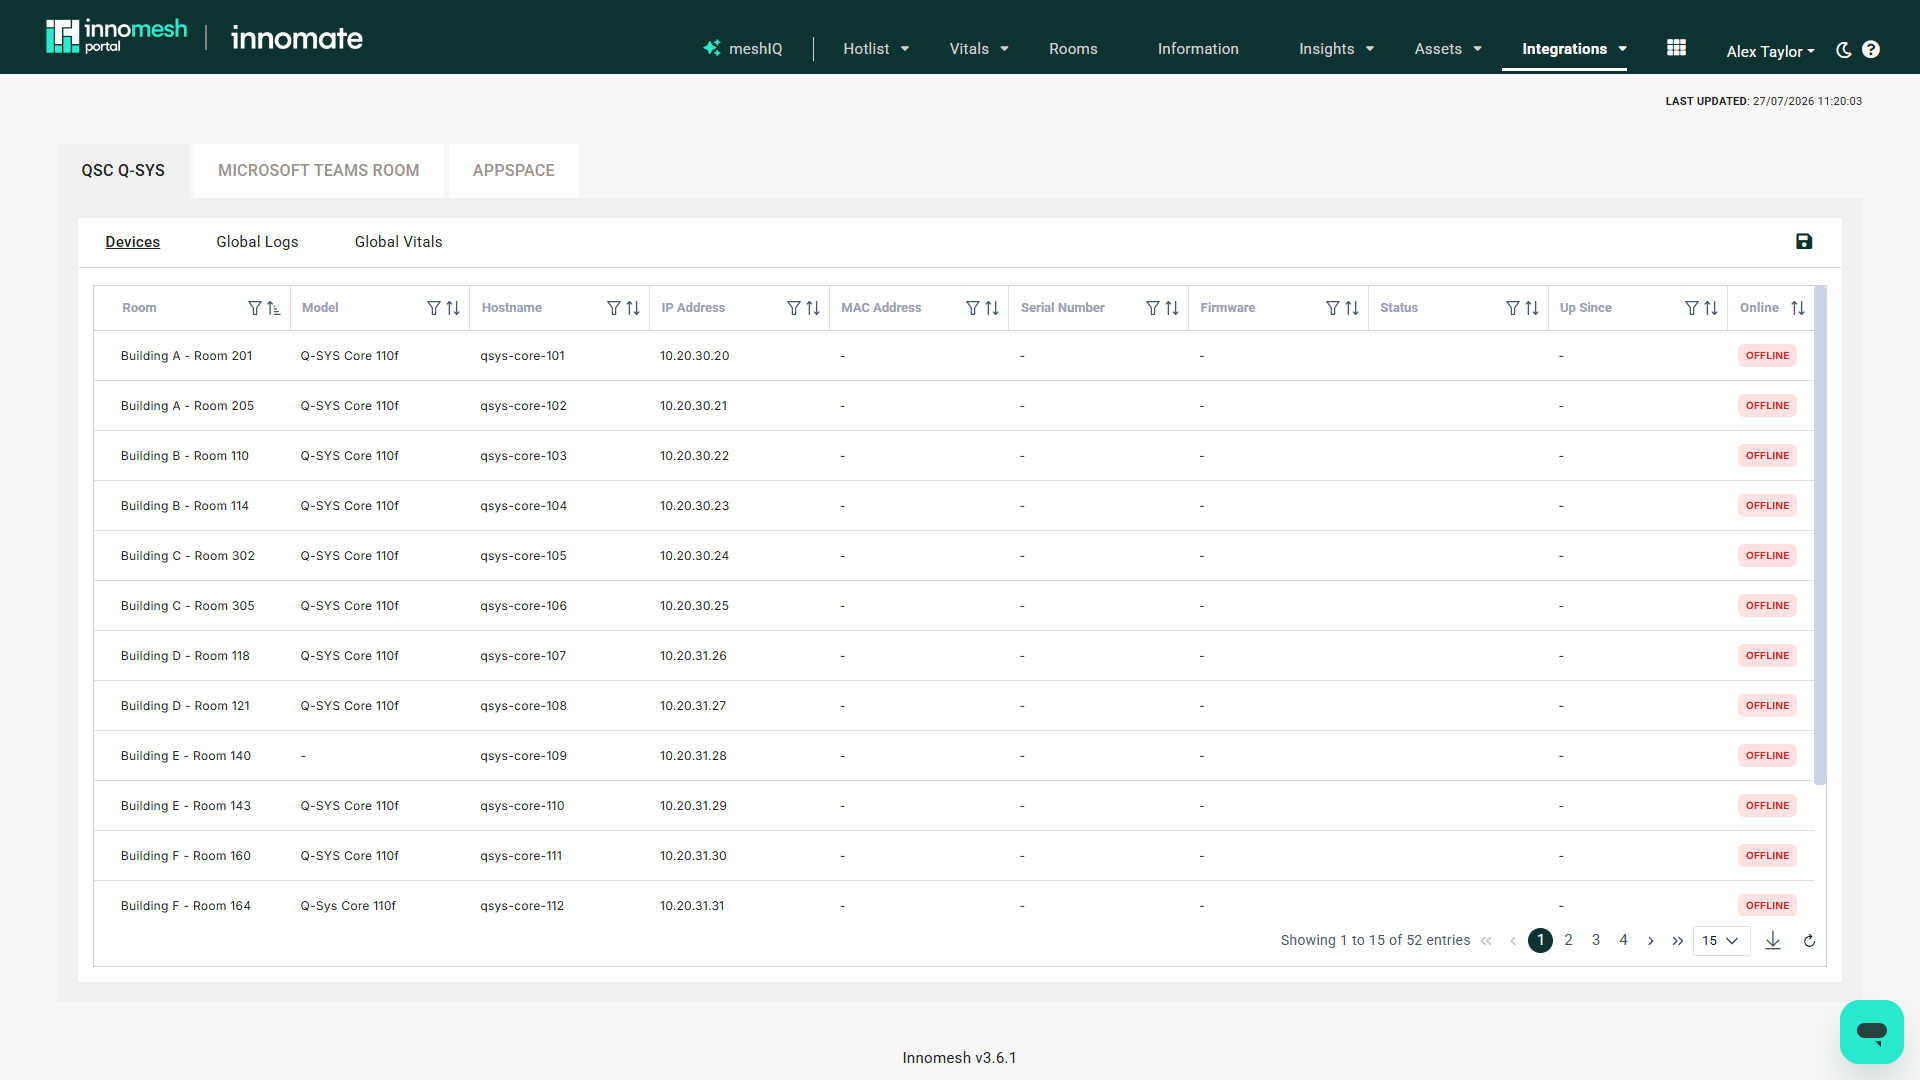This screenshot has height=1080, width=1920.
Task: Click the table vertical scrollbar
Action: pos(1820,535)
